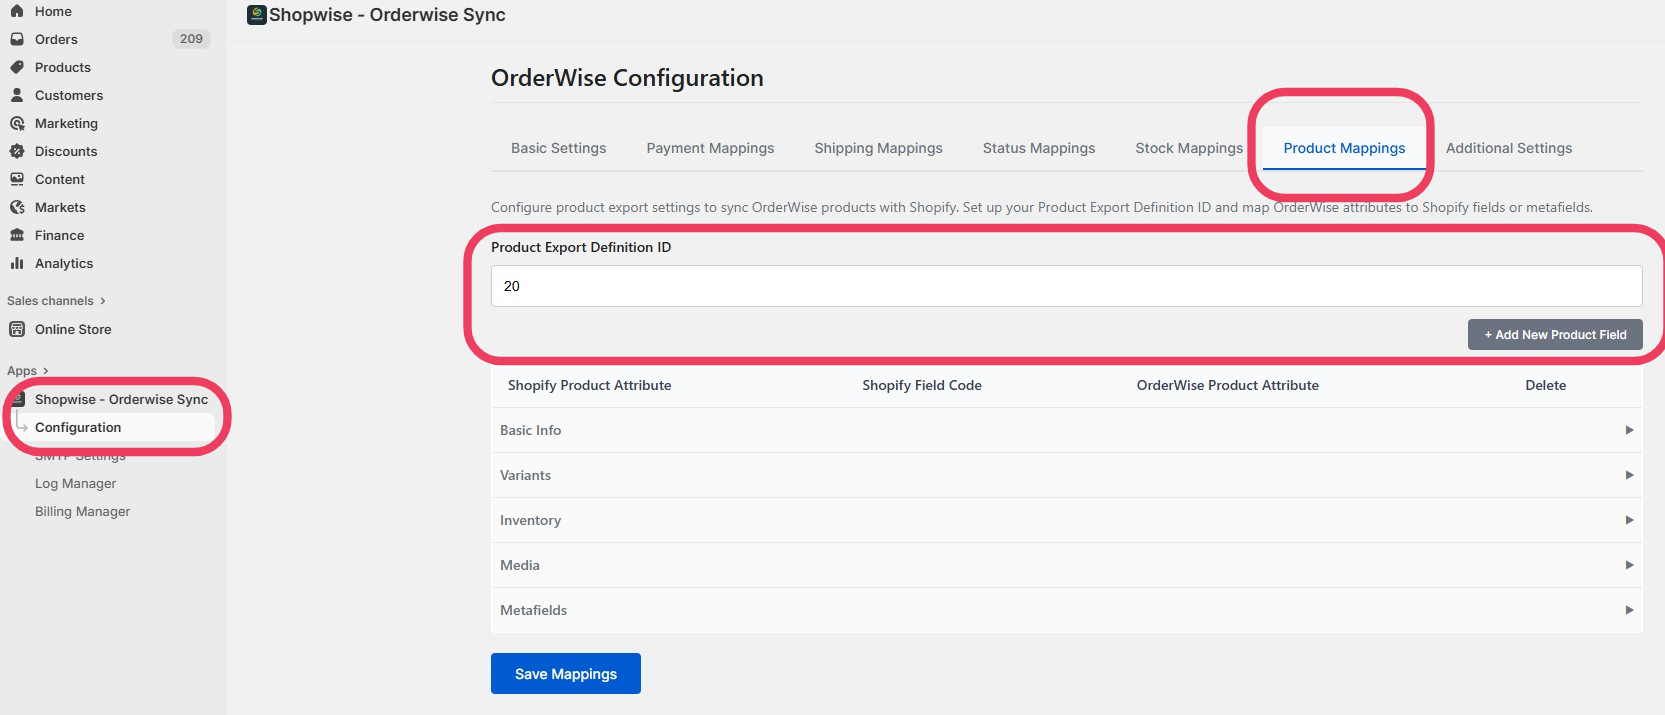Switch to the Payment Mappings tab
The height and width of the screenshot is (715, 1665).
[710, 148]
